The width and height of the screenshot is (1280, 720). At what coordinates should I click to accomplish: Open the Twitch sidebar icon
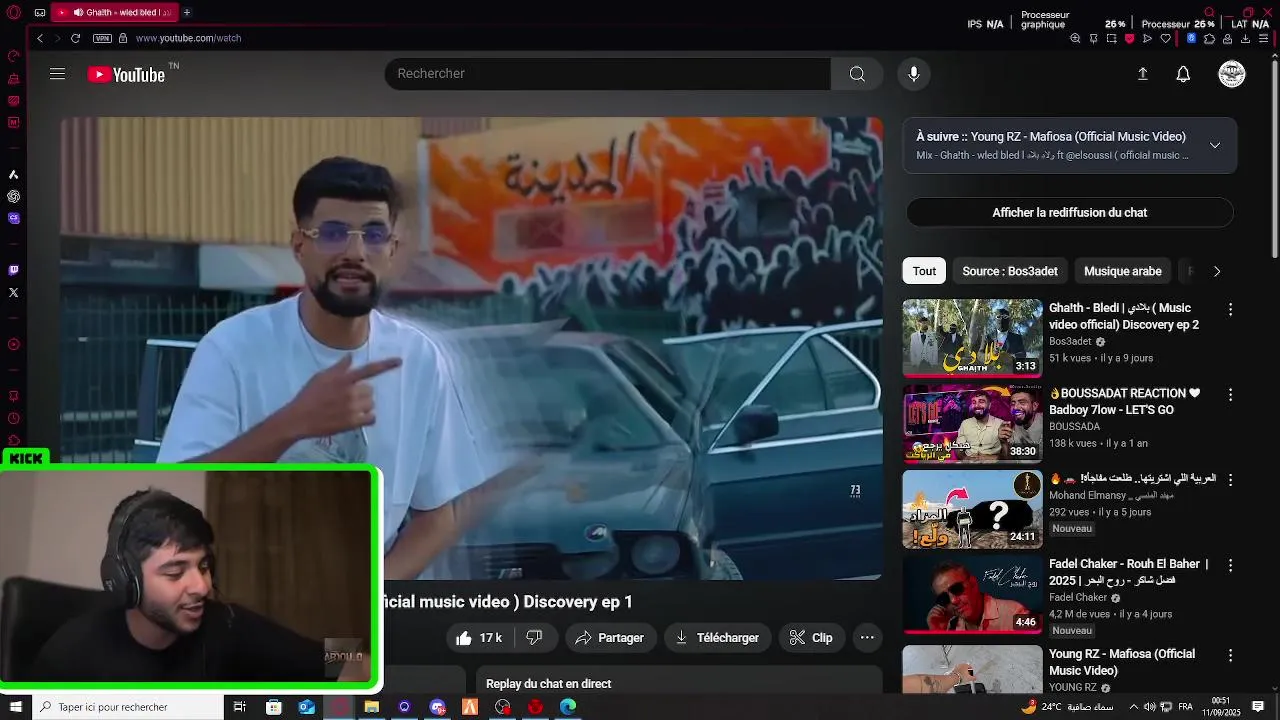[x=13, y=270]
